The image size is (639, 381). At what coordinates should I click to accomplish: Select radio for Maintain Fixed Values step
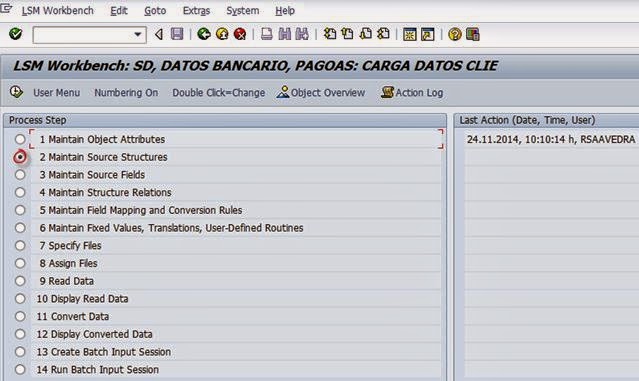(x=20, y=228)
